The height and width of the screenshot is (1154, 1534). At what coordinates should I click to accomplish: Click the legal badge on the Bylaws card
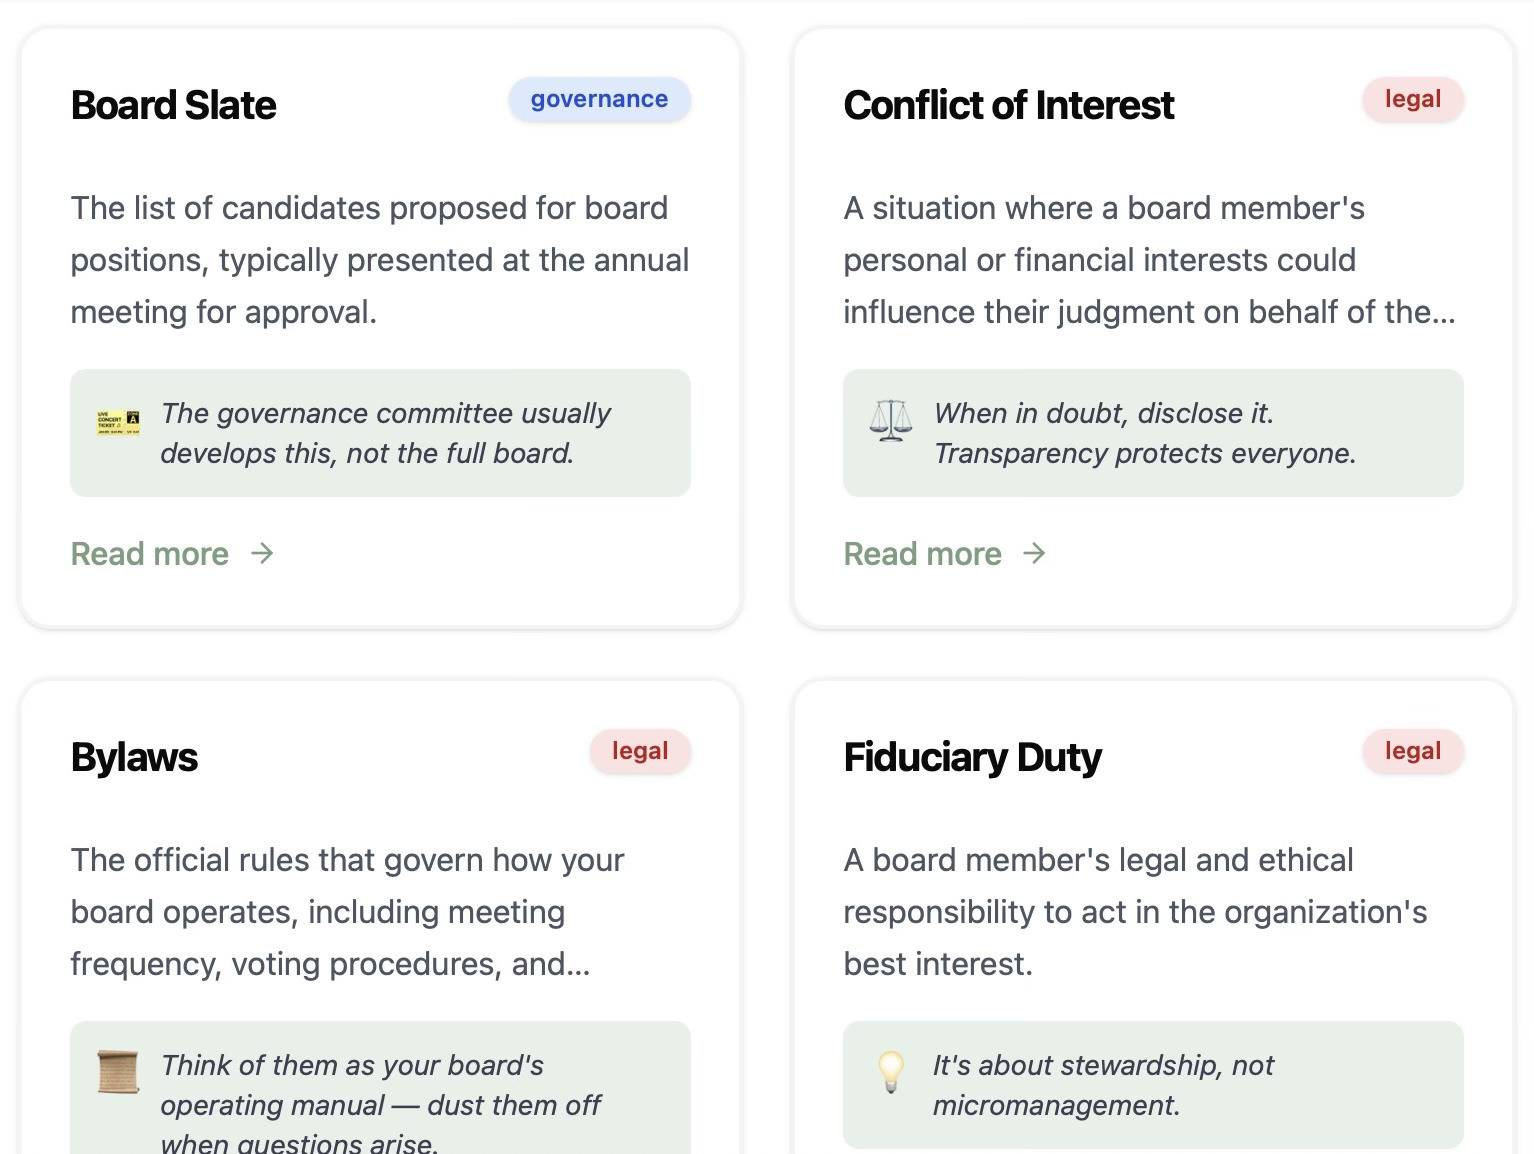coord(639,752)
